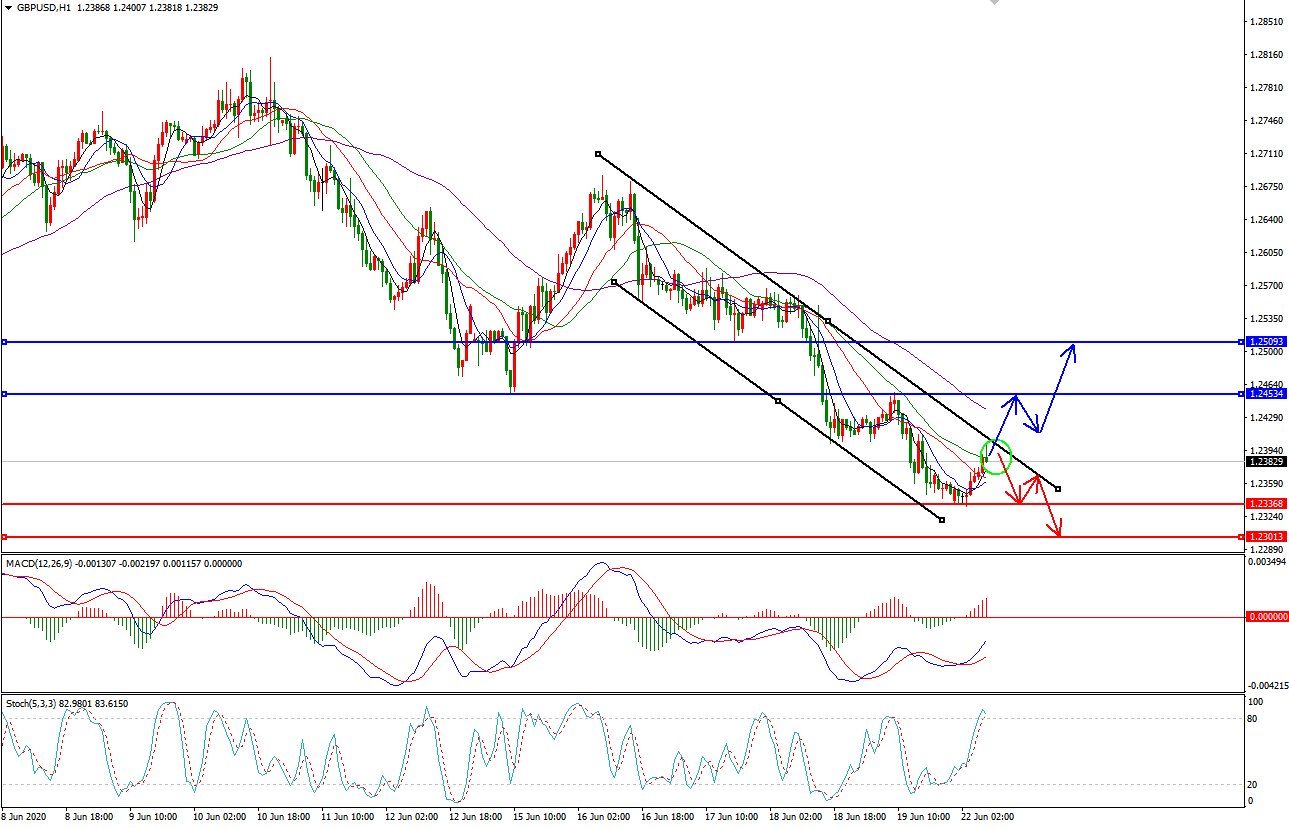Click the 18 Jun 18:00 time label
Image resolution: width=1289 pixels, height=828 pixels.
coord(859,817)
